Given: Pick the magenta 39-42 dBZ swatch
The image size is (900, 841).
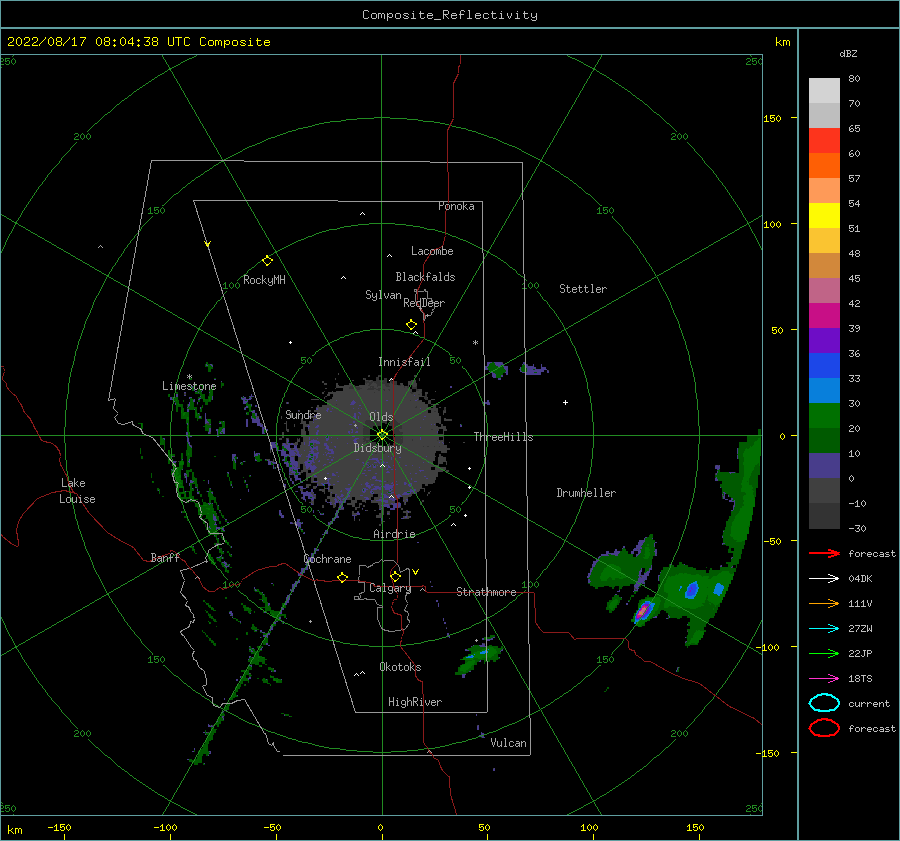Looking at the screenshot, I should pos(824,315).
